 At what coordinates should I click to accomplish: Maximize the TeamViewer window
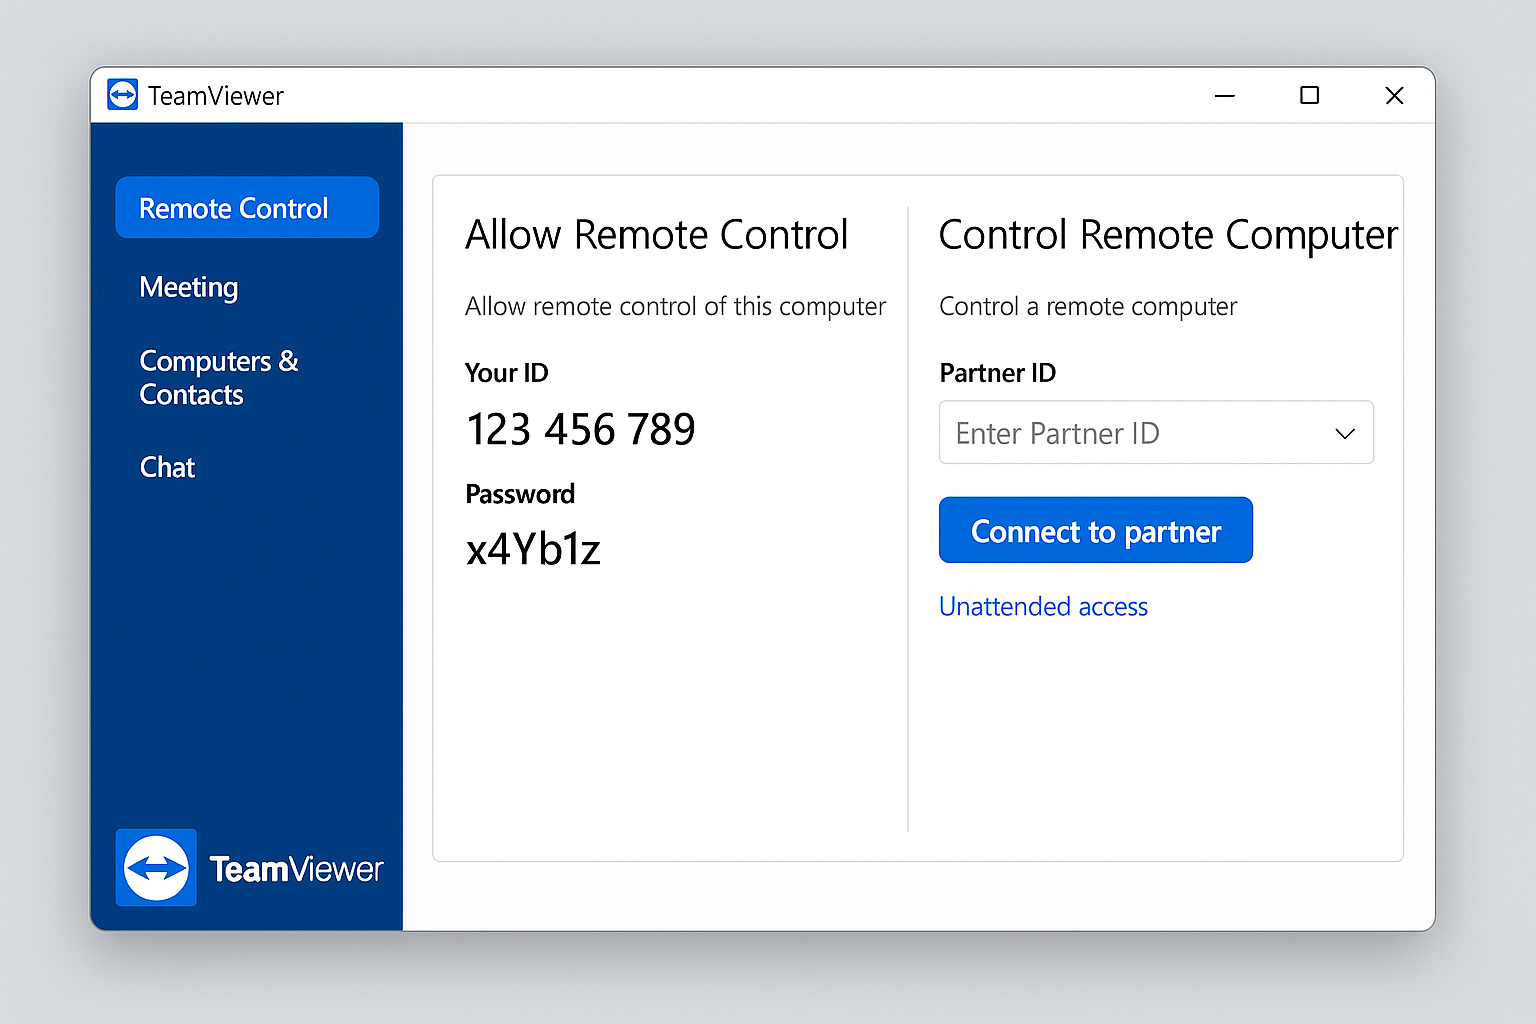tap(1309, 95)
